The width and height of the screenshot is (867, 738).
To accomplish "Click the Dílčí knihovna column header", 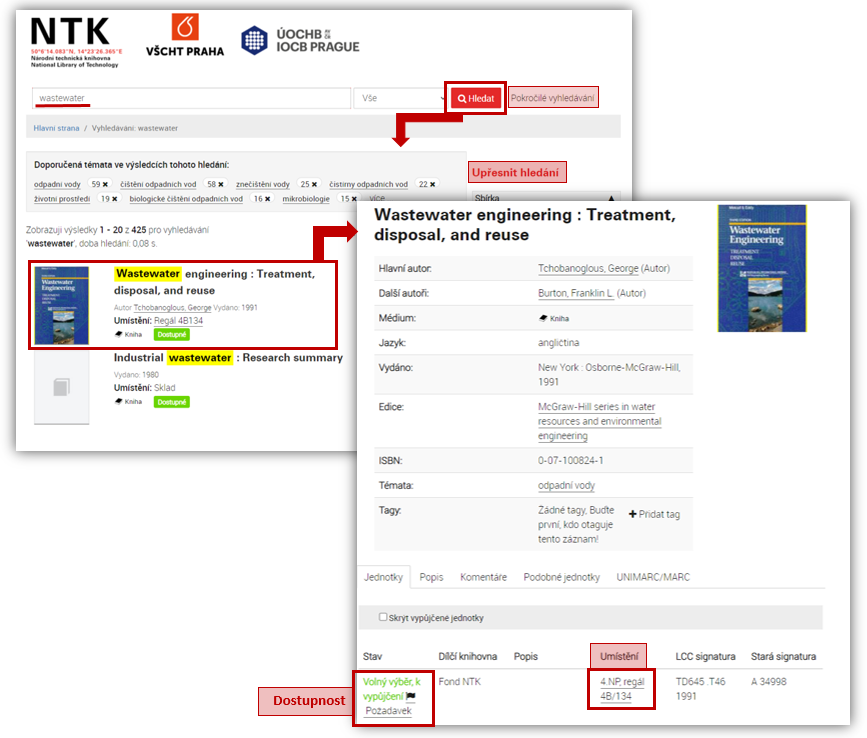I will point(468,657).
